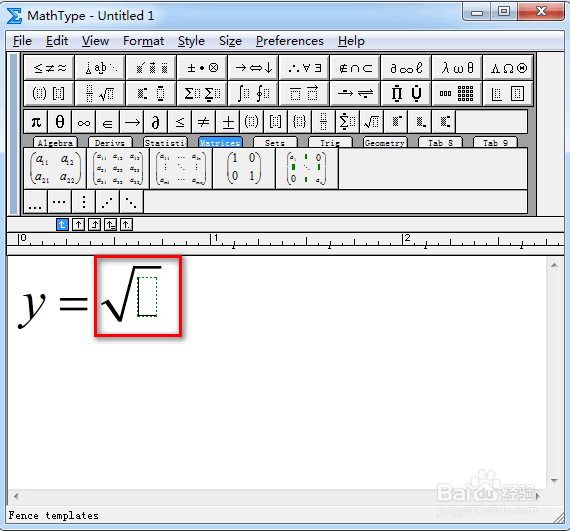
Task: Insert the diagonal ellipsis symbol going down
Action: [132, 202]
